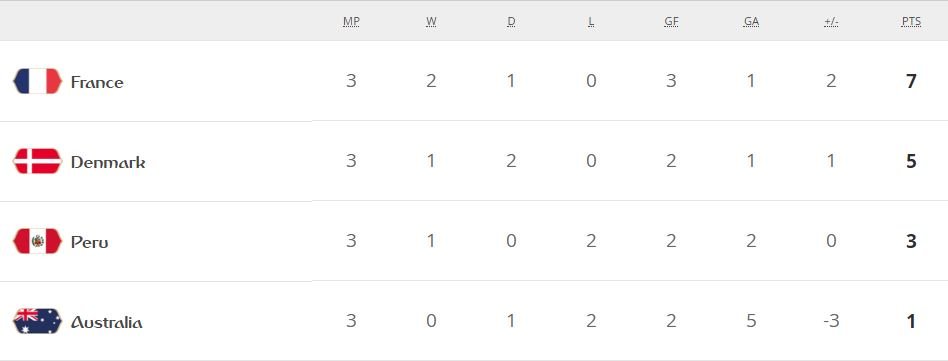This screenshot has width=948, height=361.
Task: Click the Australia flag icon
Action: pyautogui.click(x=37, y=321)
